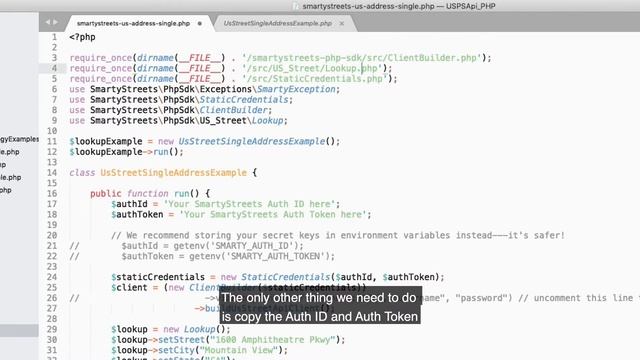
Task: Click SmartyException in use statement
Action: (x=296, y=89)
